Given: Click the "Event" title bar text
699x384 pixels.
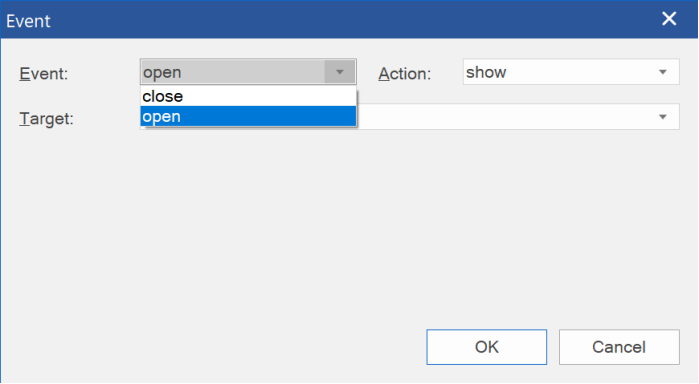Looking at the screenshot, I should [28, 21].
